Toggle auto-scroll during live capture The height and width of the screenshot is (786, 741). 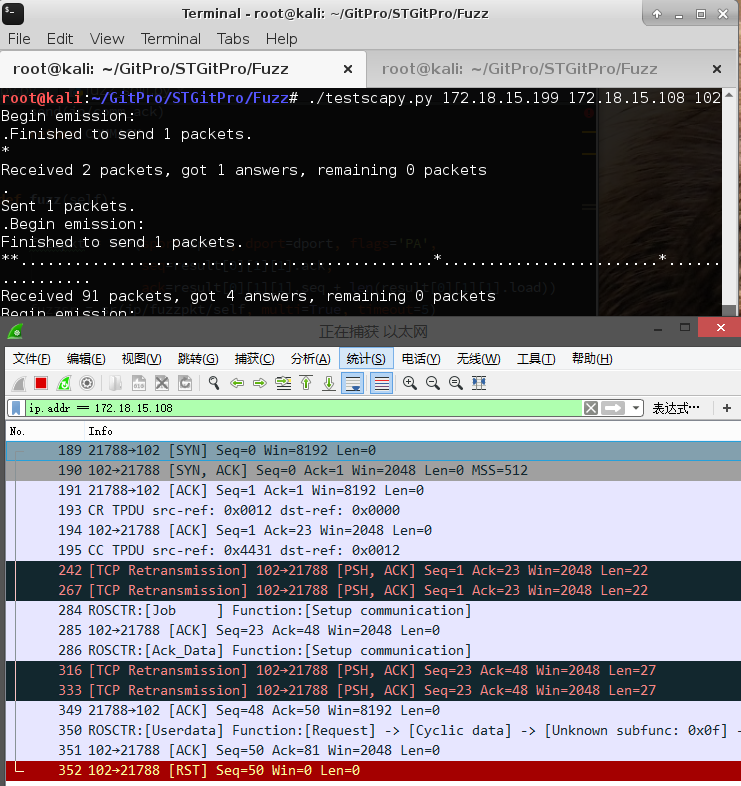pos(352,383)
